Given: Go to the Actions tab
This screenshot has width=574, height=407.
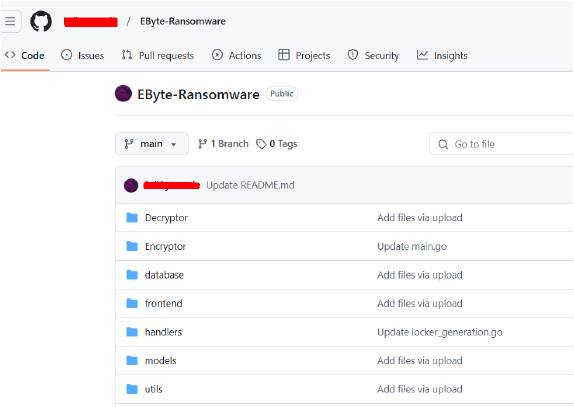Looking at the screenshot, I should click(236, 56).
